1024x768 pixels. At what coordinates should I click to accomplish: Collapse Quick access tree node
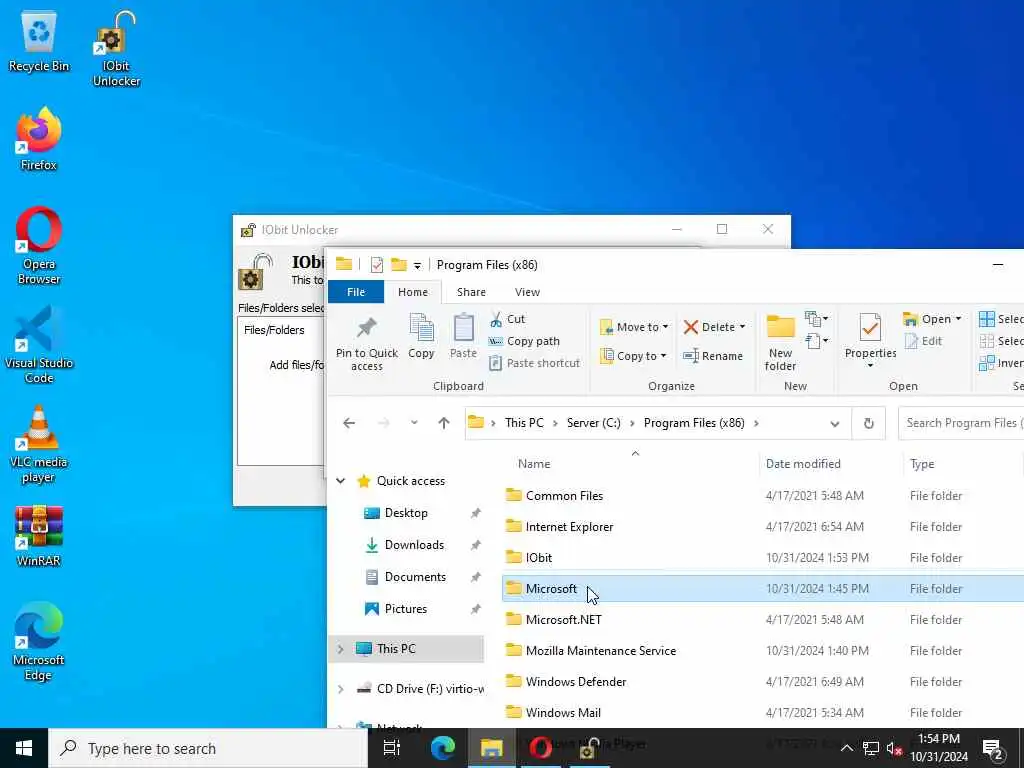tap(340, 481)
